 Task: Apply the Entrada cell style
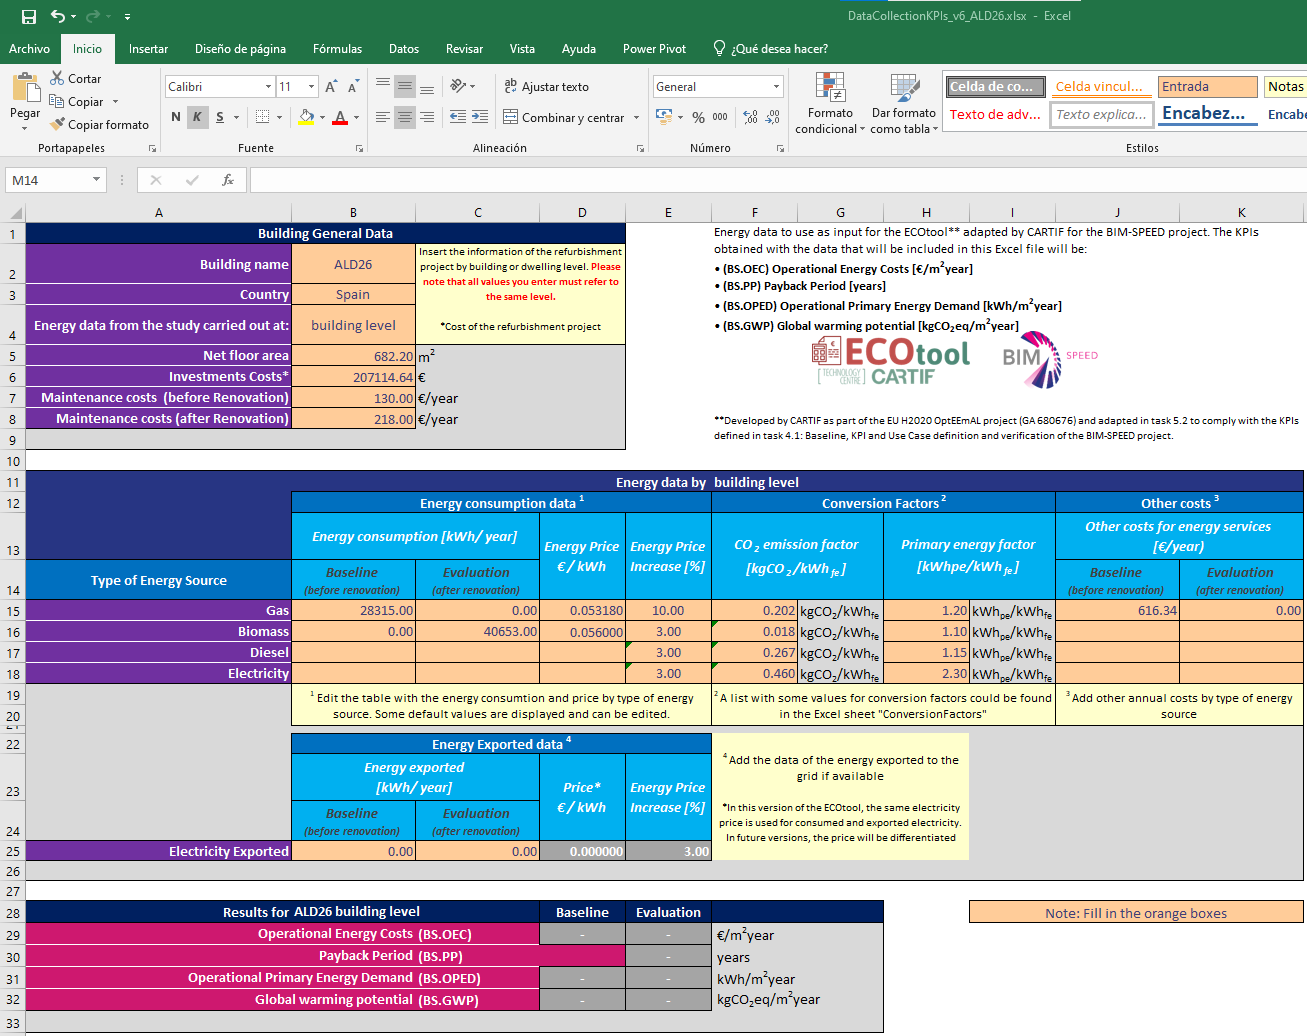pyautogui.click(x=1207, y=87)
